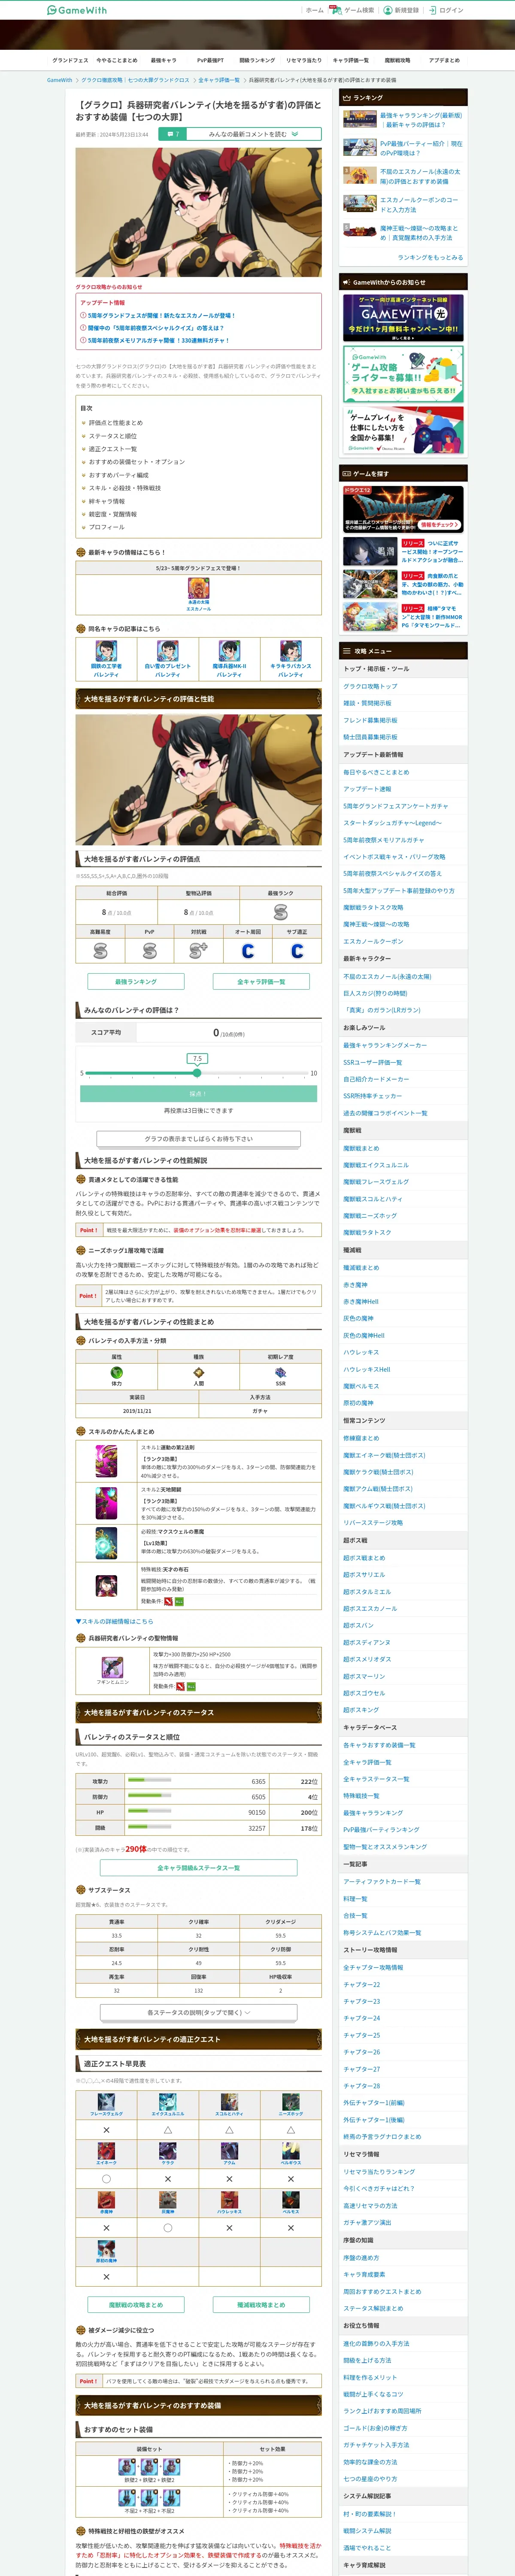
Task: Expand みんなの最新コメントを読む comments
Action: coord(253,133)
